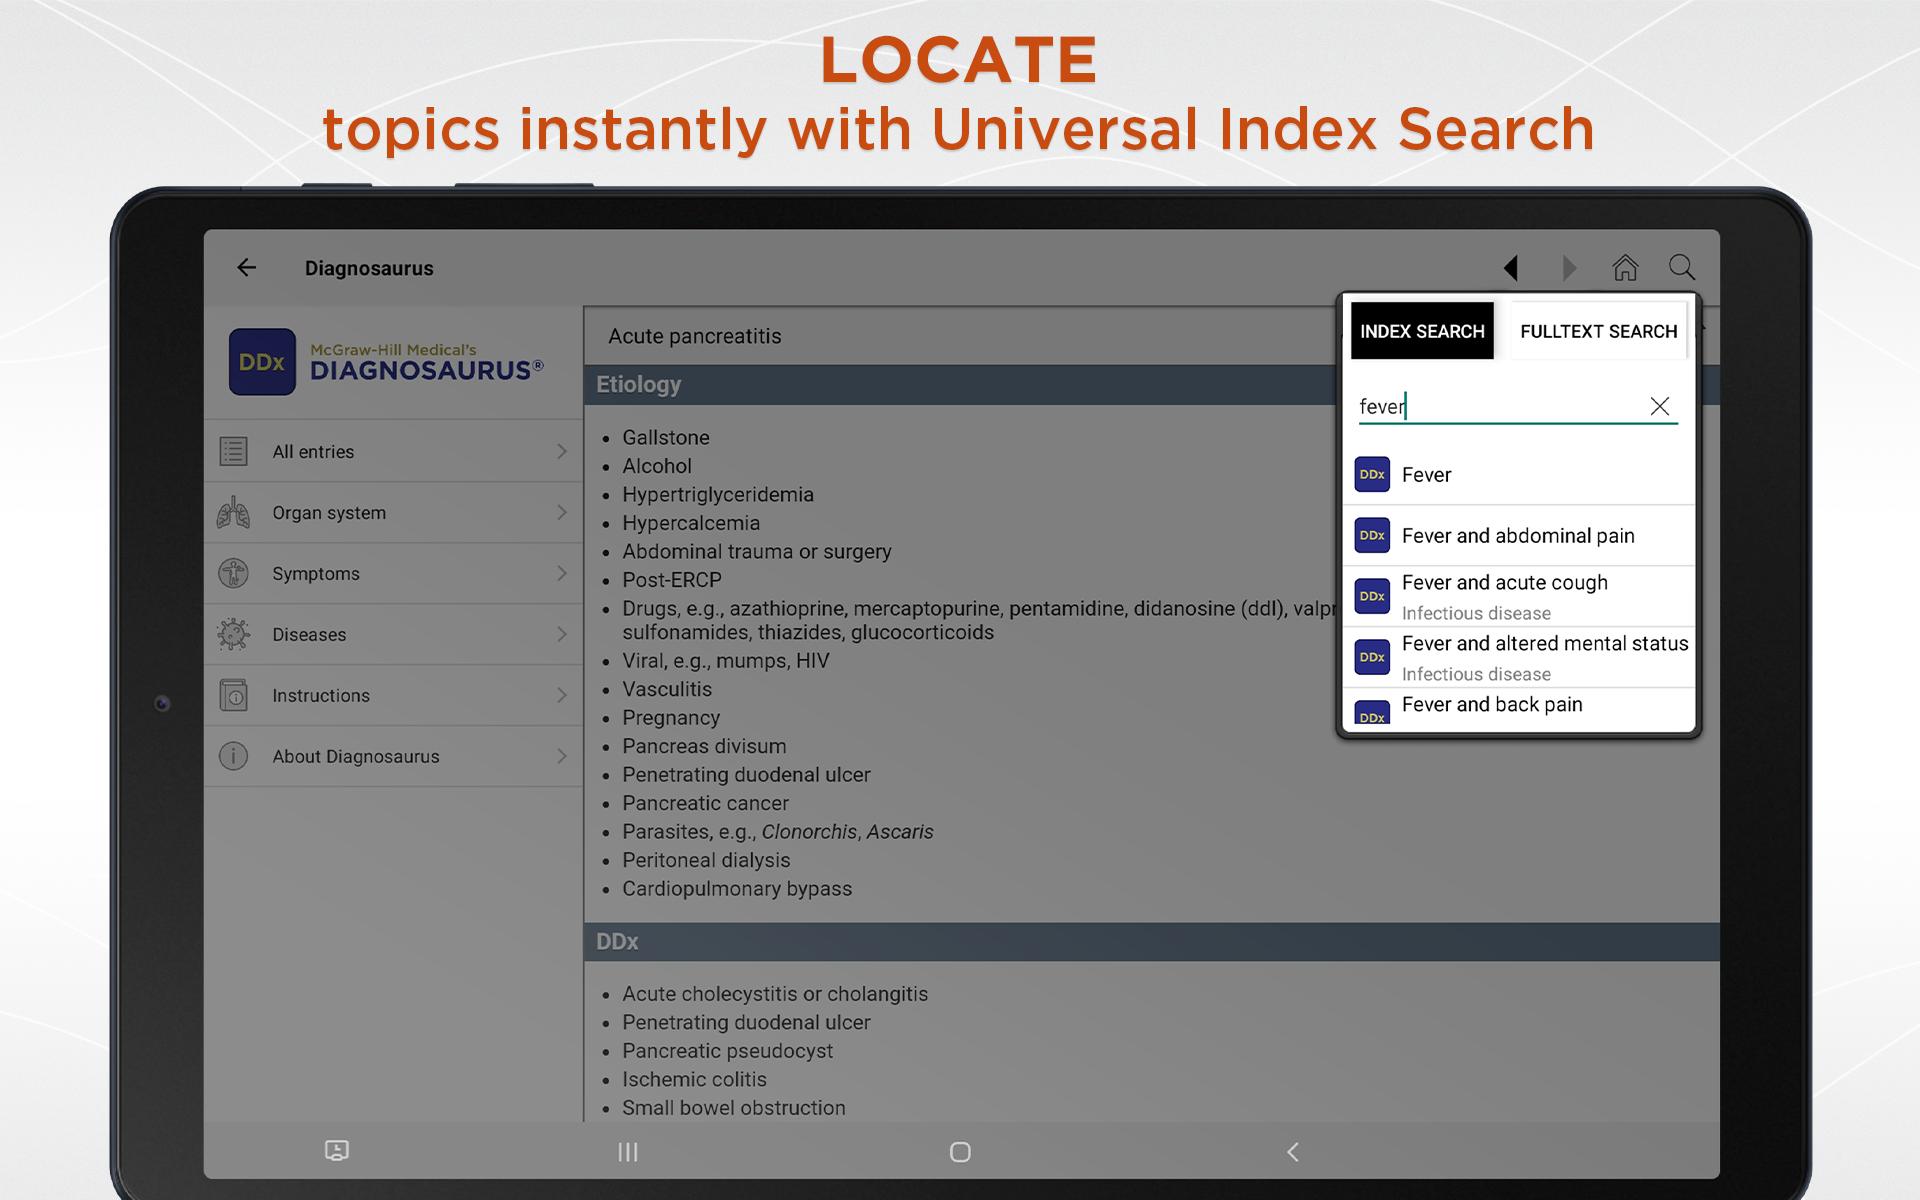Go forward with right triangle arrow

click(1568, 267)
